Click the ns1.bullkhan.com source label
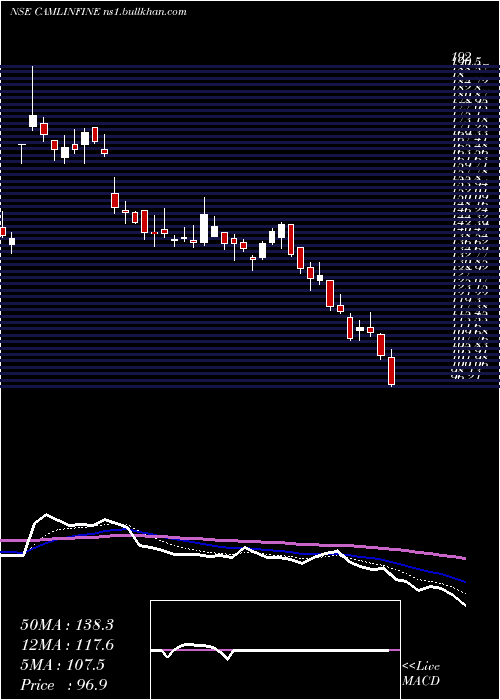The height and width of the screenshot is (700, 500). [x=144, y=12]
